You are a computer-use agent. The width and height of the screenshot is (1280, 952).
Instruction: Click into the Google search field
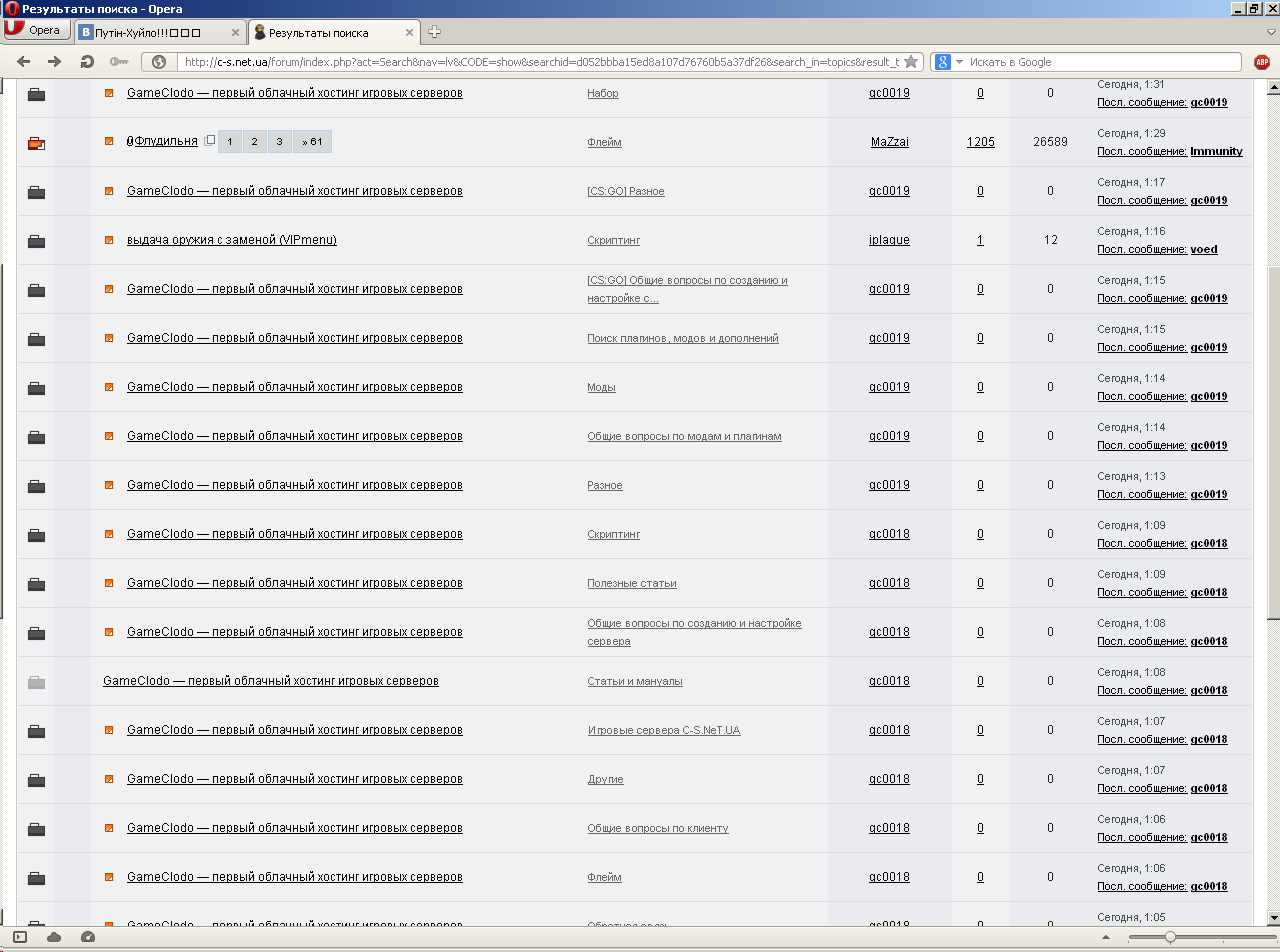point(1103,62)
